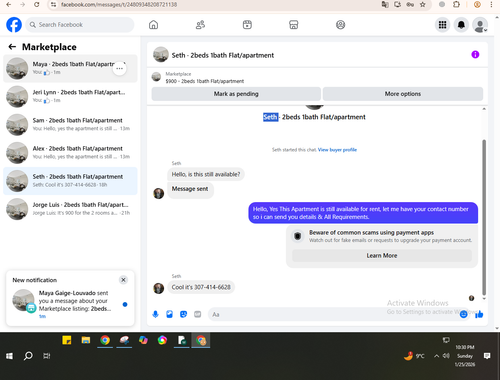Open the conversation information icon
The image size is (500, 380).
pos(475,55)
